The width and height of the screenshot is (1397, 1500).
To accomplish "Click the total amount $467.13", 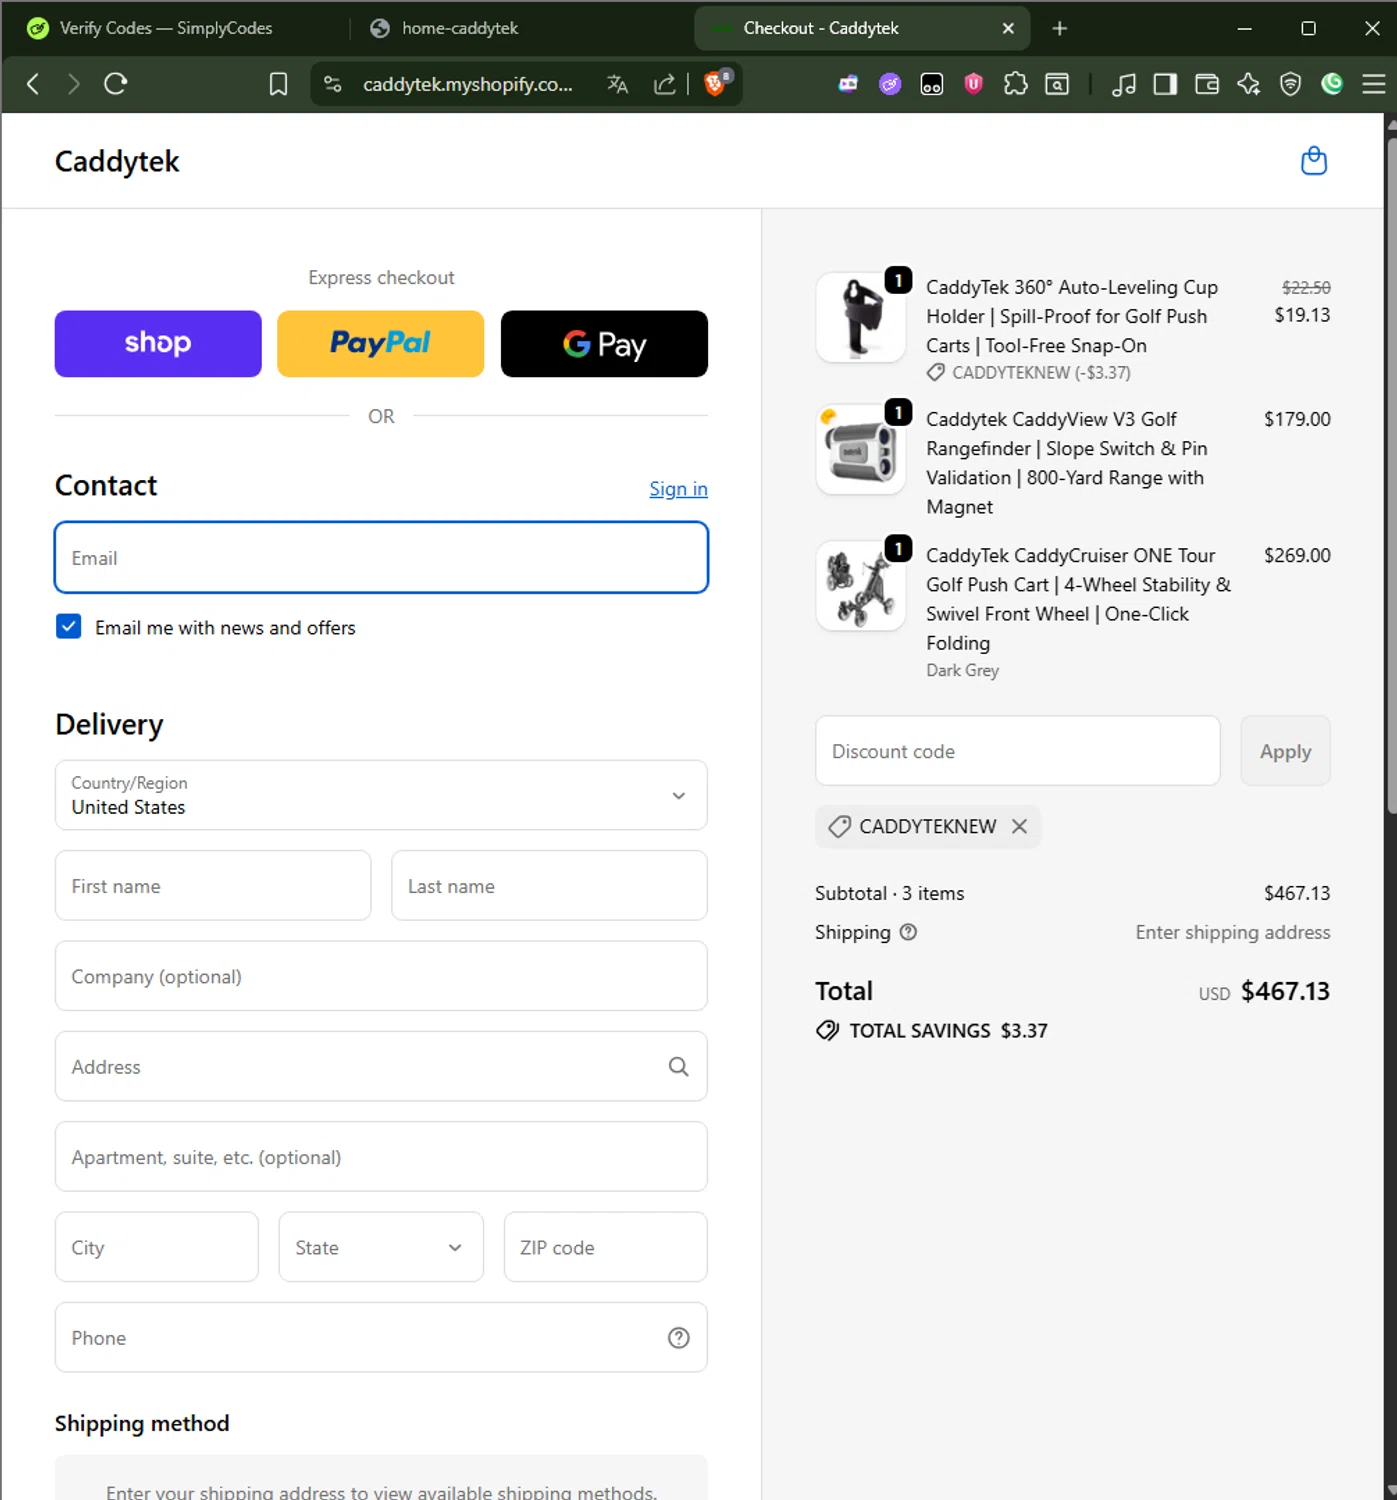I will pyautogui.click(x=1286, y=991).
